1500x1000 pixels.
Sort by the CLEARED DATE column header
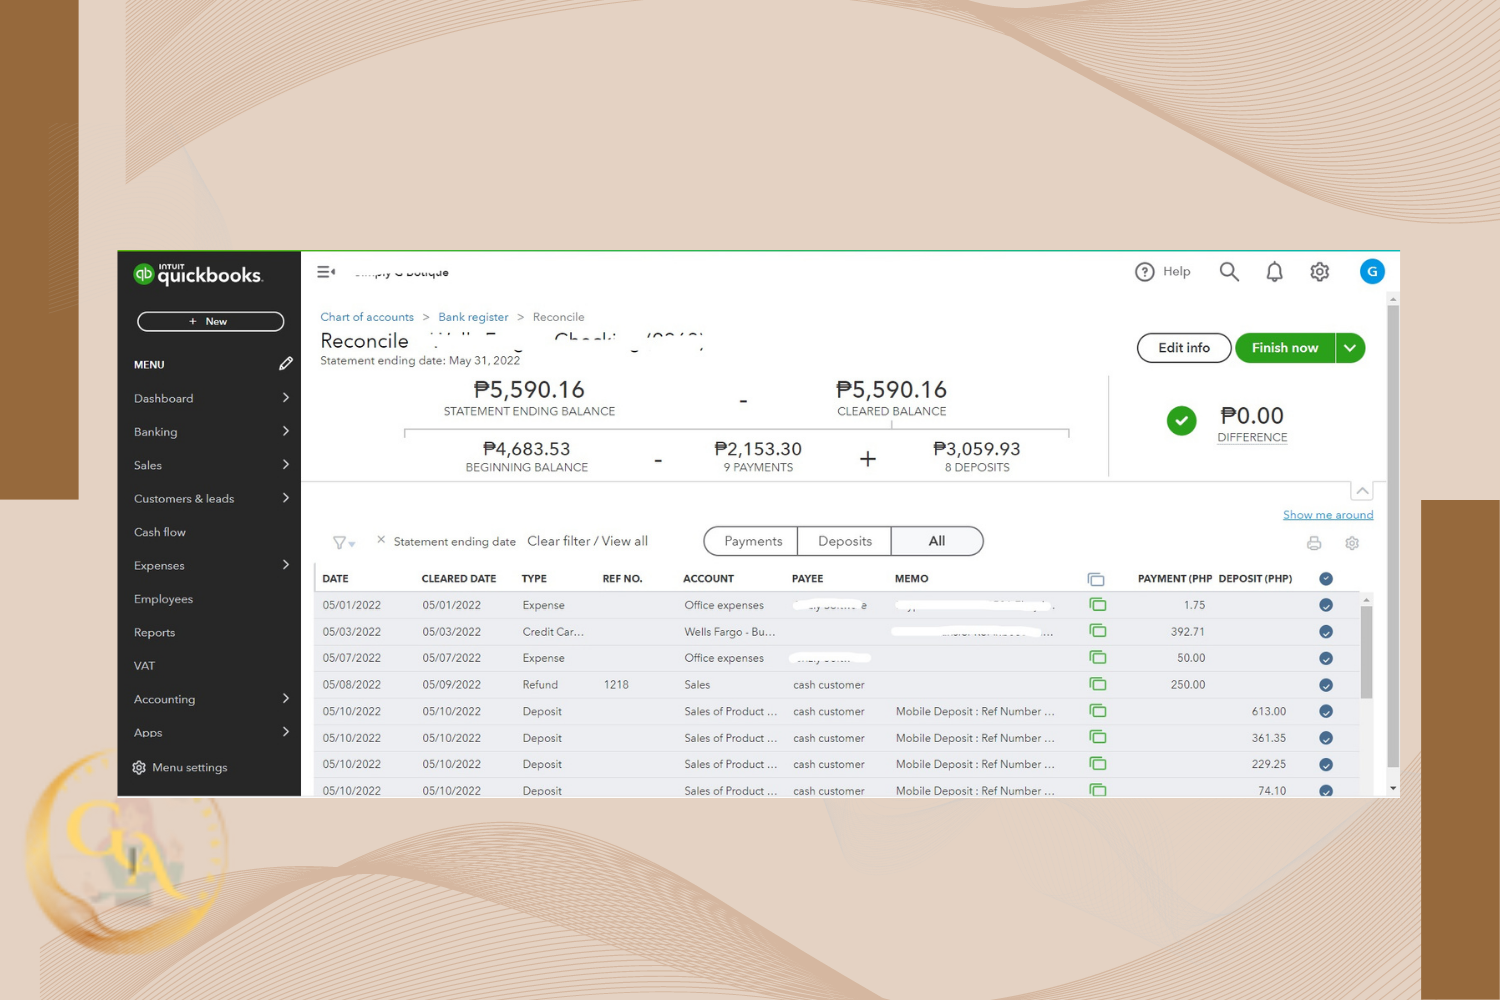point(459,579)
